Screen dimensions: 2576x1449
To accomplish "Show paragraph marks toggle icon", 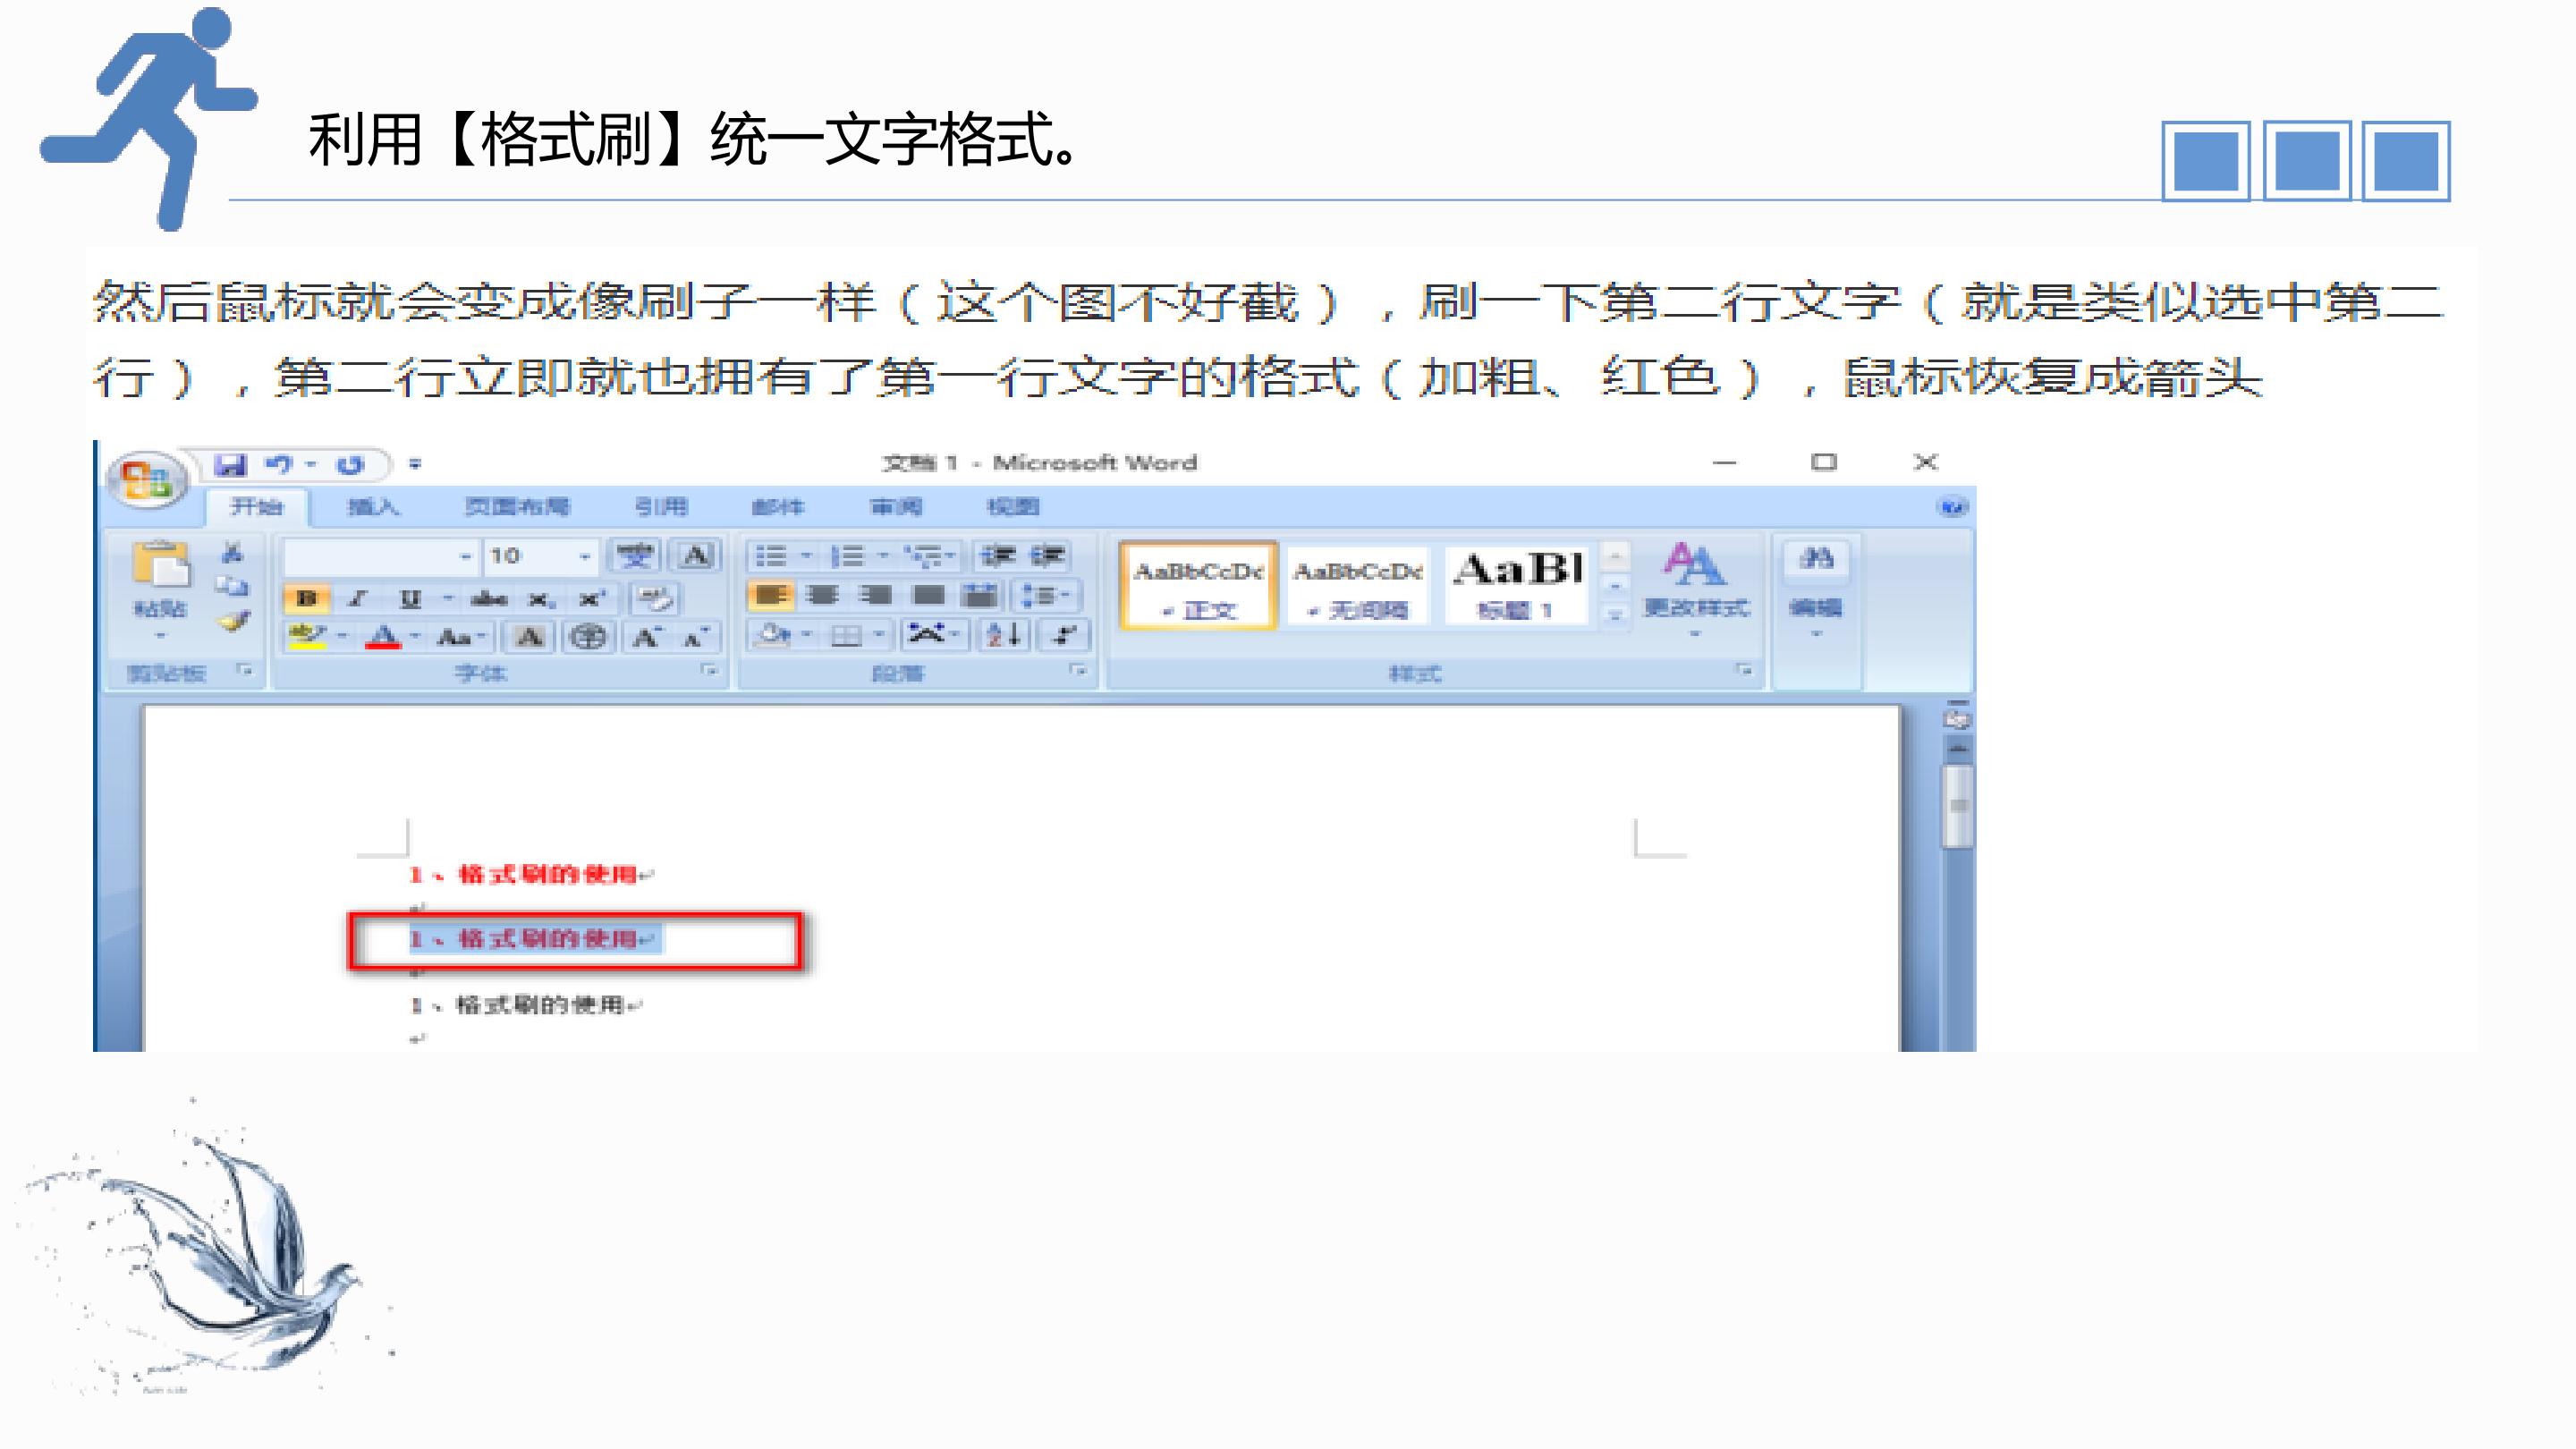I will pos(1064,634).
